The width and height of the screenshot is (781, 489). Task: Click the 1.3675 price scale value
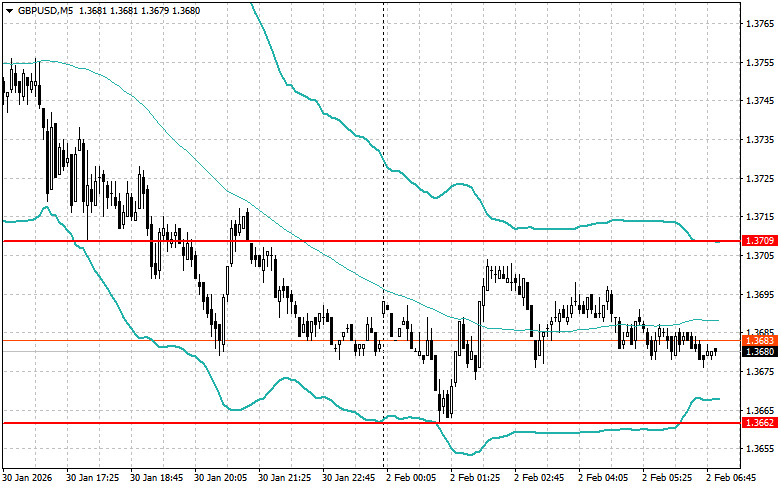point(760,371)
